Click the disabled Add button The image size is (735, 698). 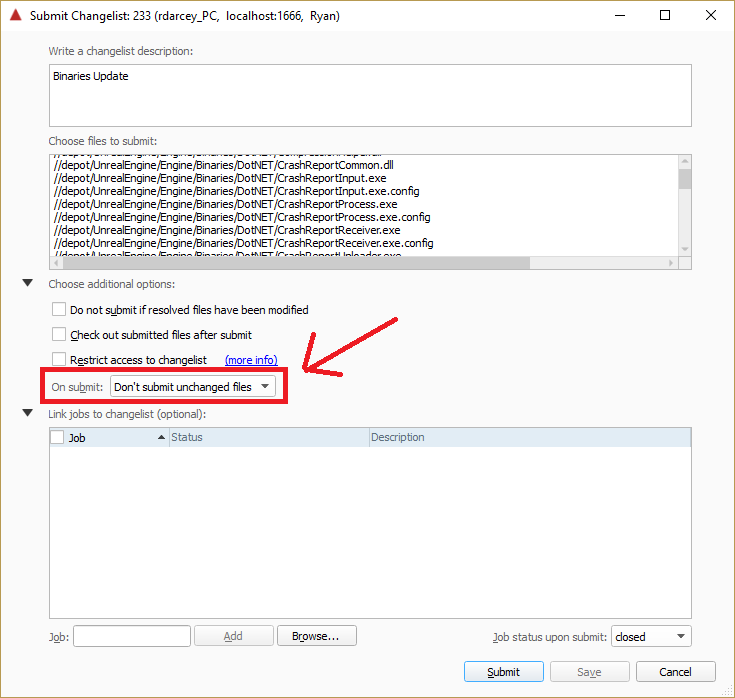pyautogui.click(x=233, y=636)
